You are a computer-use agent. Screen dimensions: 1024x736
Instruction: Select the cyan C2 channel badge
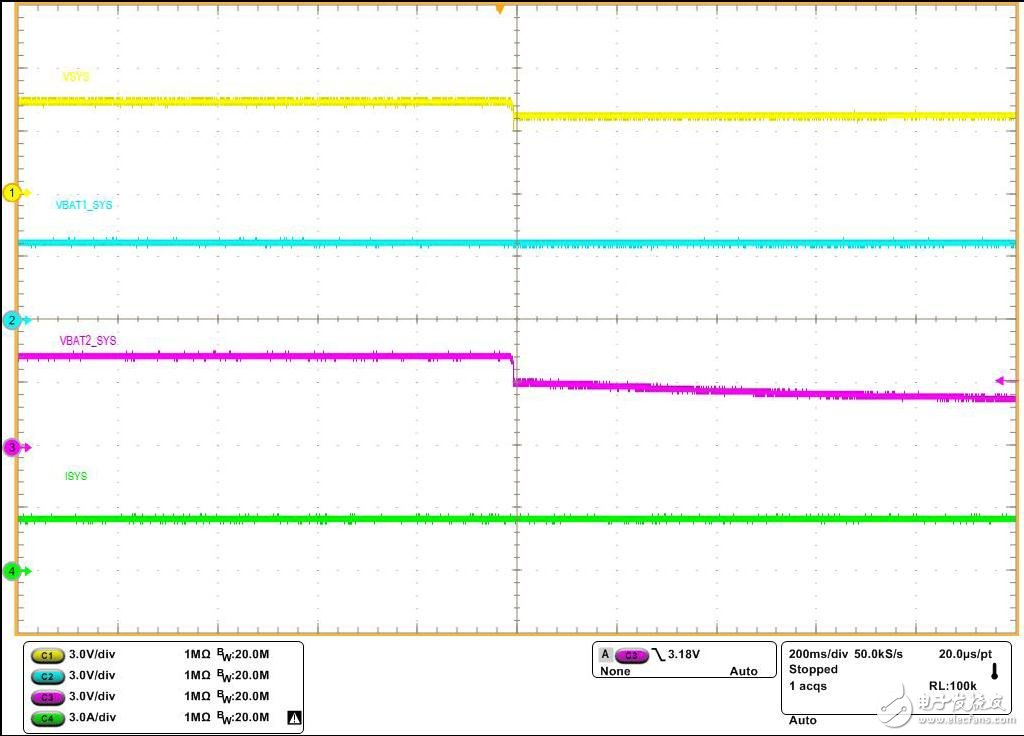click(47, 675)
